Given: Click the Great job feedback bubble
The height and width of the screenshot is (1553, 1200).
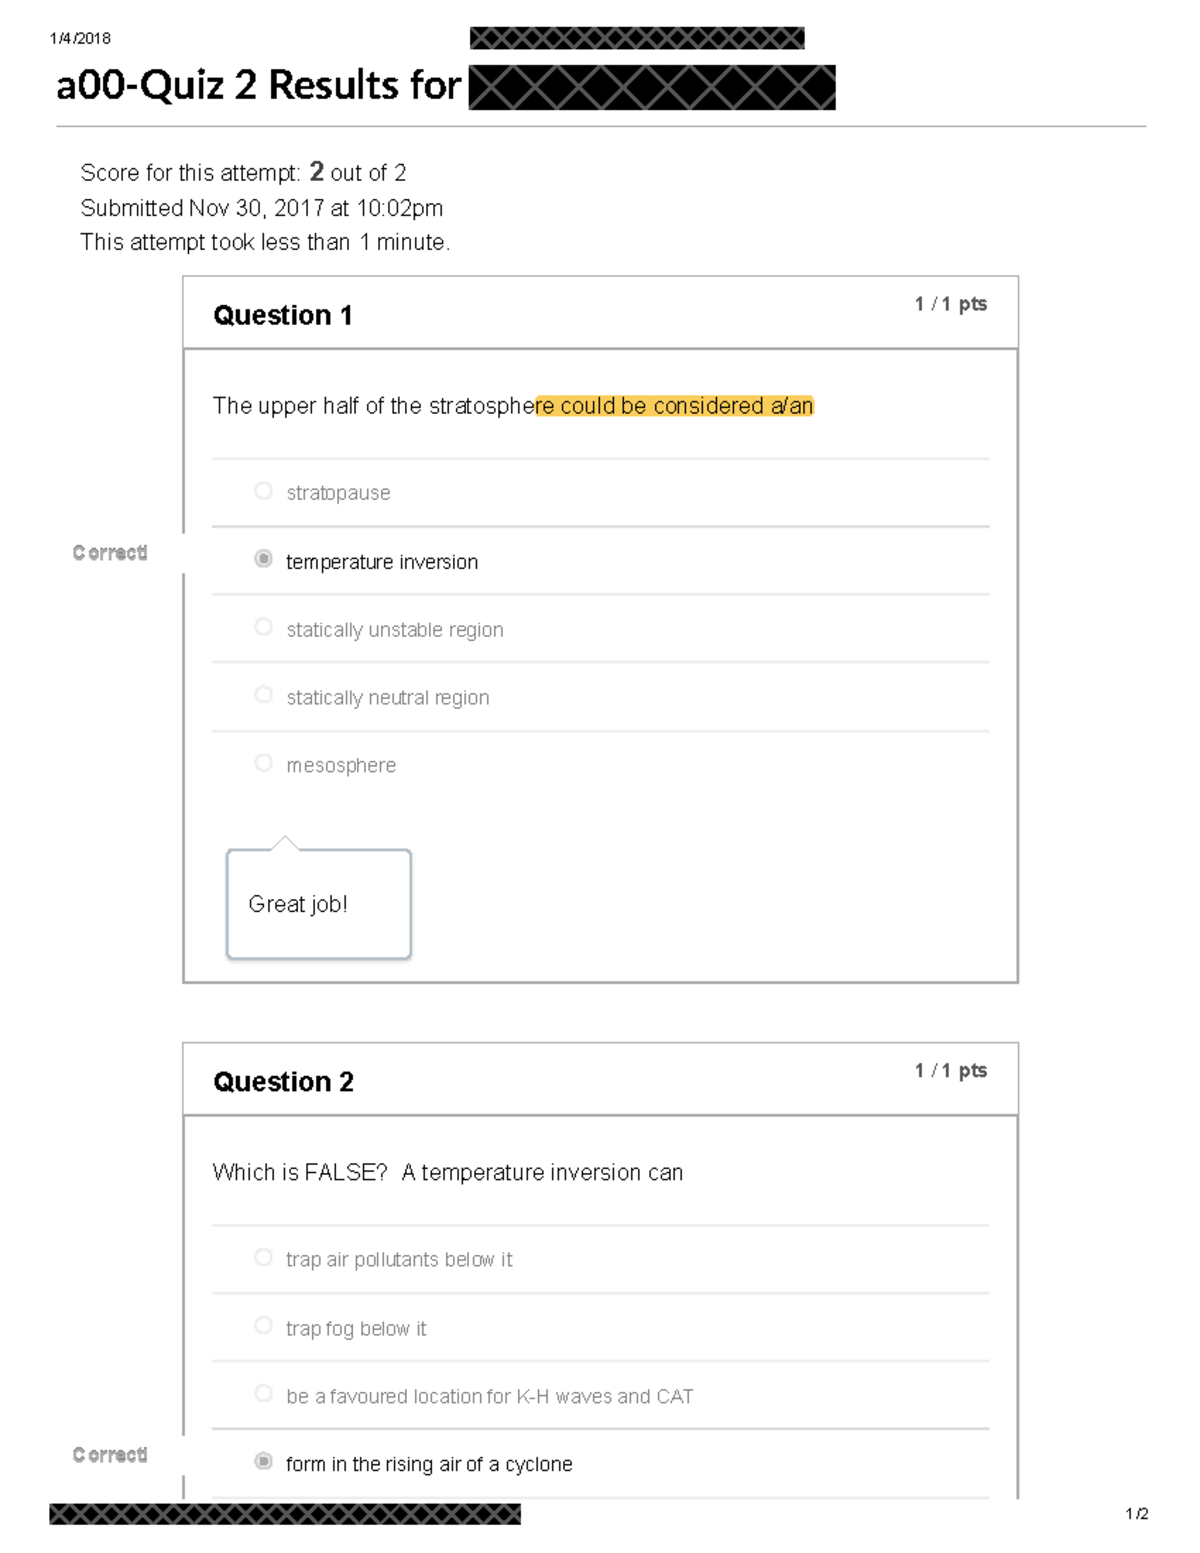Looking at the screenshot, I should click(x=317, y=903).
